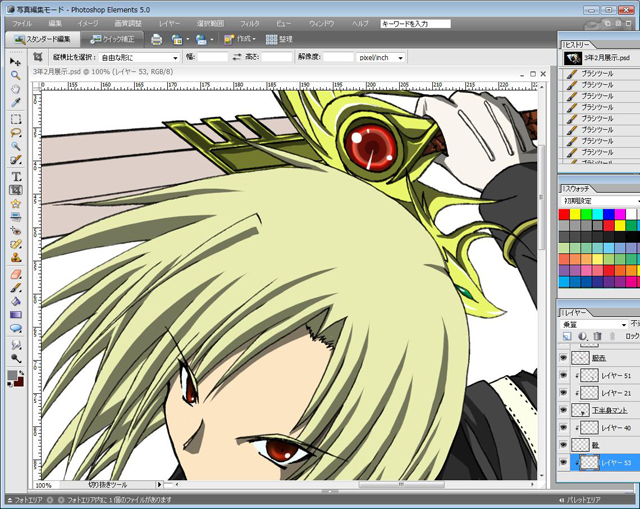640x509 pixels.
Task: Hide layer レイヤー 21 with eye icon
Action: coord(563,392)
